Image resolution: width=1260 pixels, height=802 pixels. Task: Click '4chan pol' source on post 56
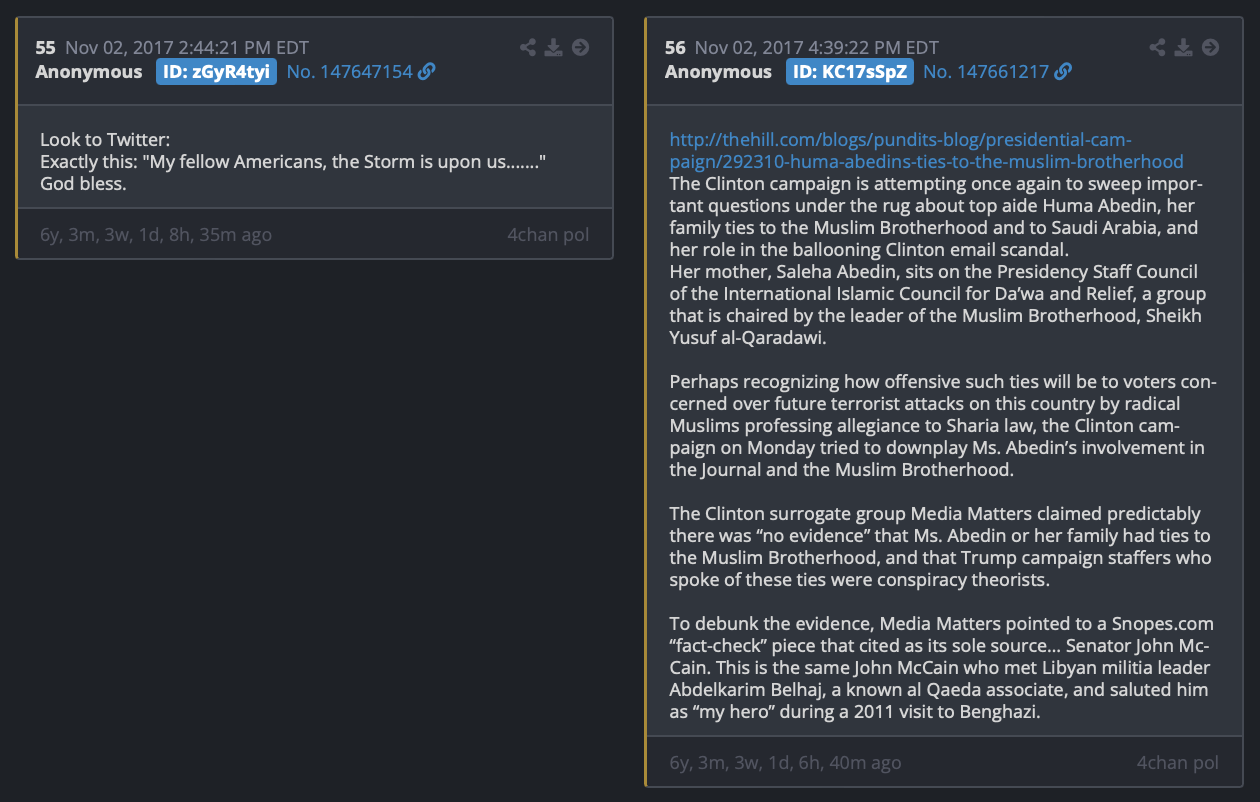coord(1178,762)
